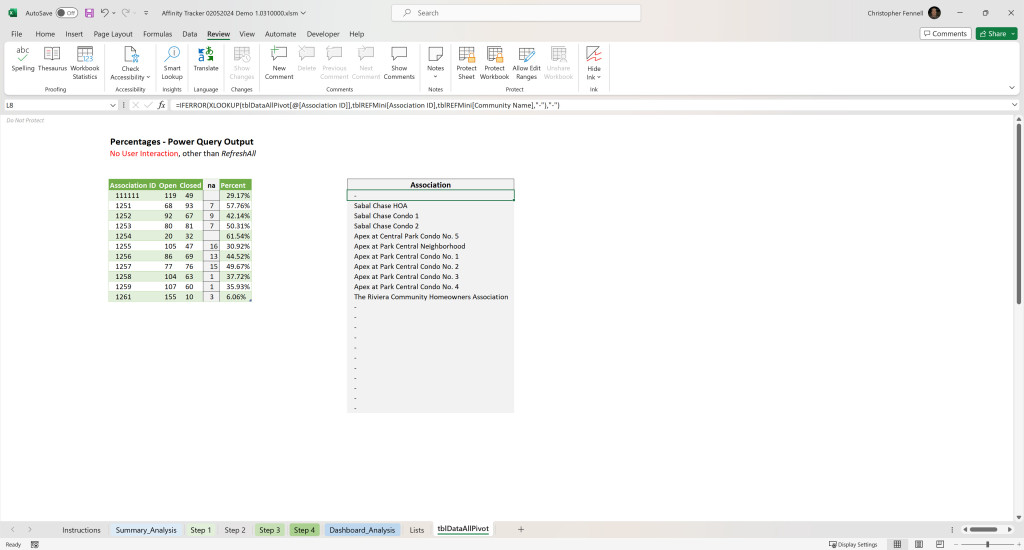Select the cell Sabal Chase HOA
The height and width of the screenshot is (550, 1024).
click(430, 206)
